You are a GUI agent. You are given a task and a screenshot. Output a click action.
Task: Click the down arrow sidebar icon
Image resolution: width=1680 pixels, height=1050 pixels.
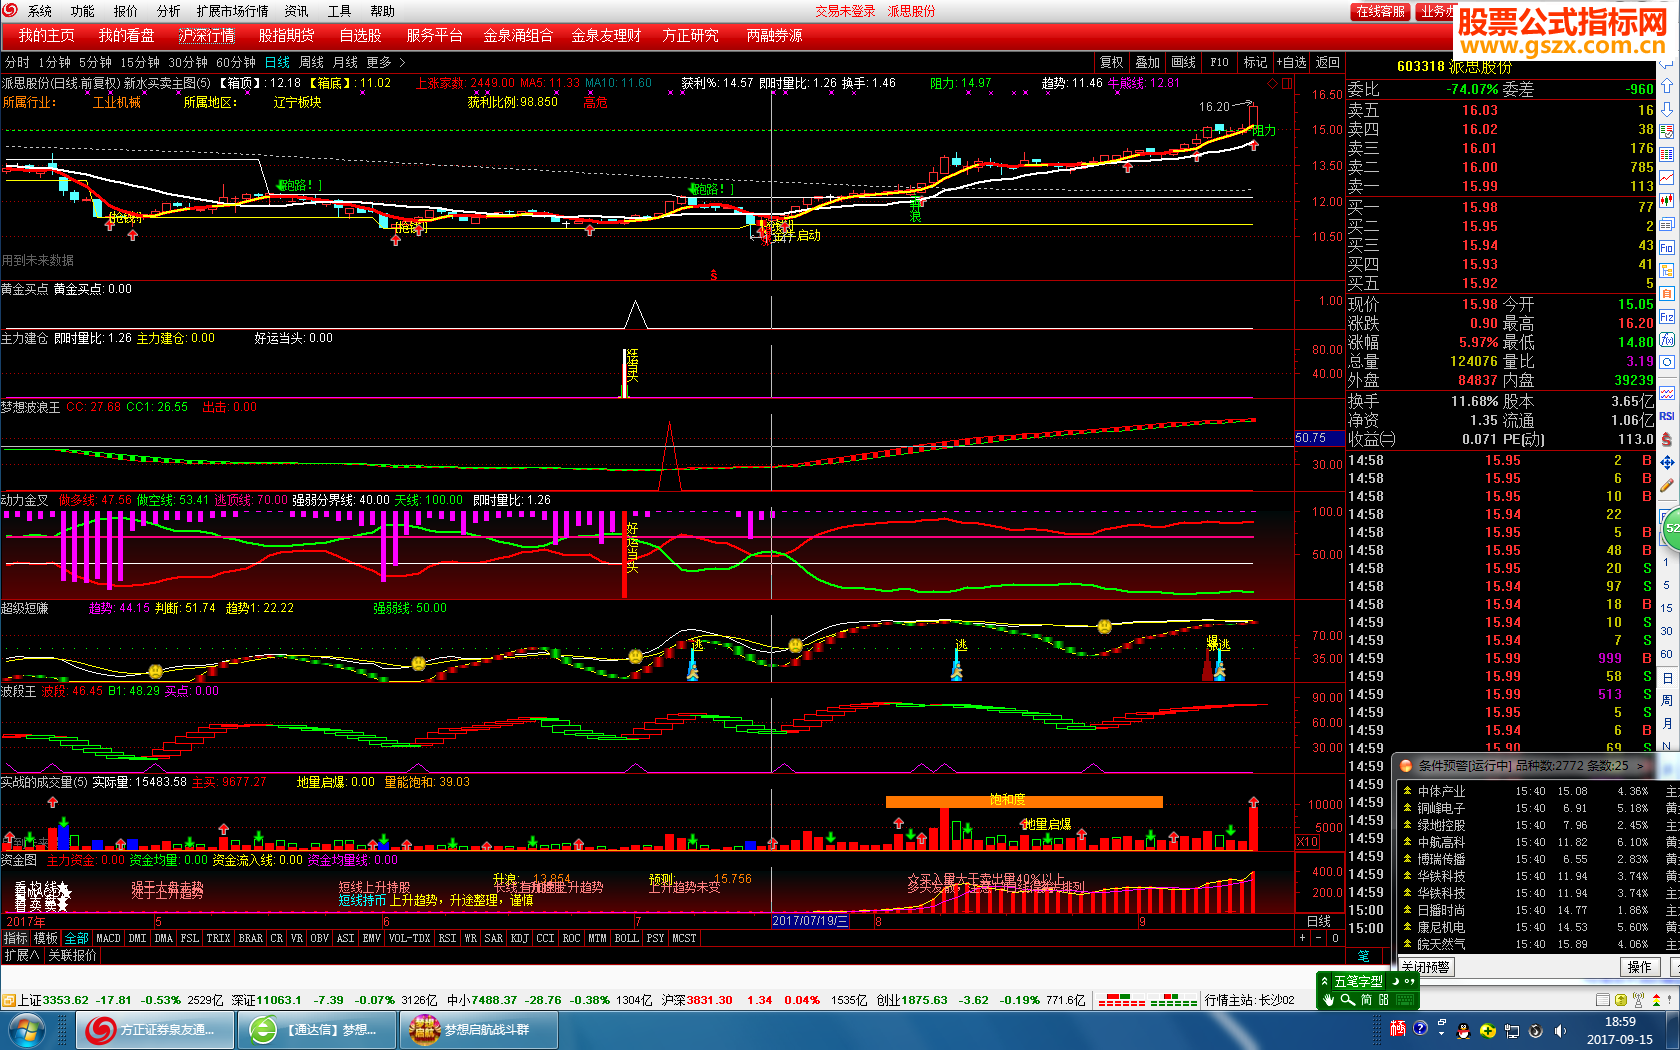pos(1667,109)
